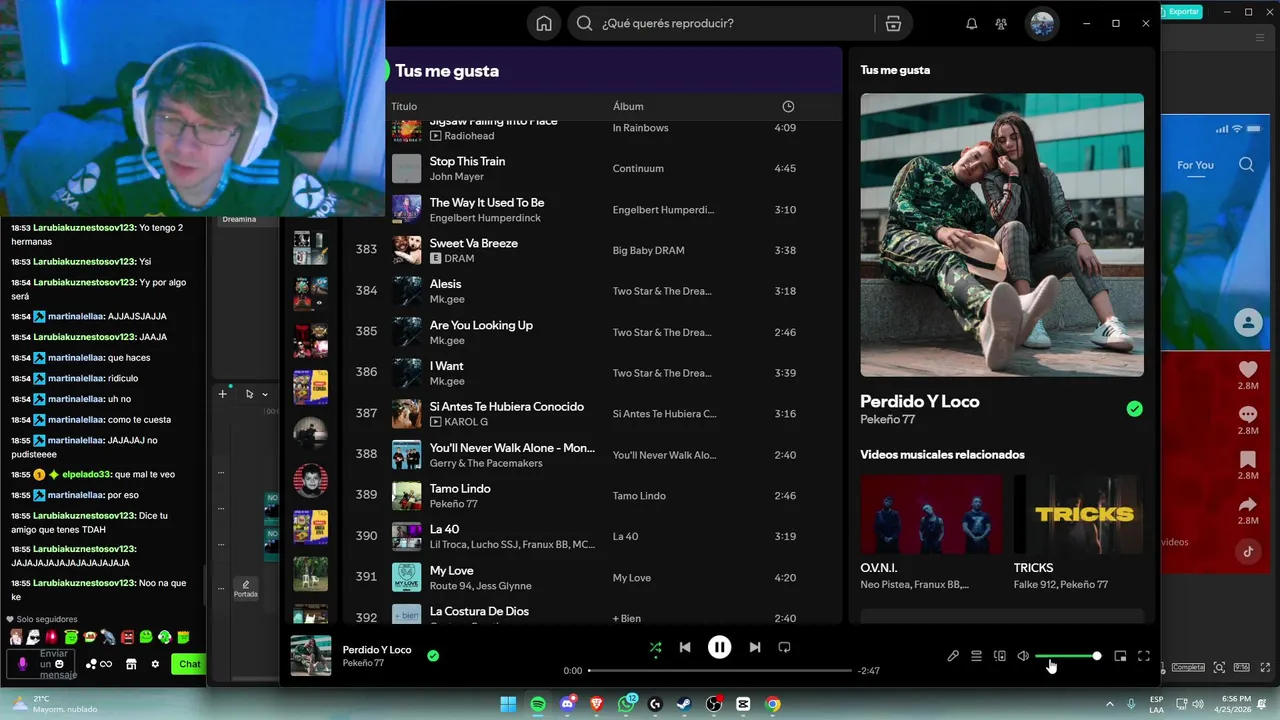Click the green Chat button in stream chat

(189, 664)
